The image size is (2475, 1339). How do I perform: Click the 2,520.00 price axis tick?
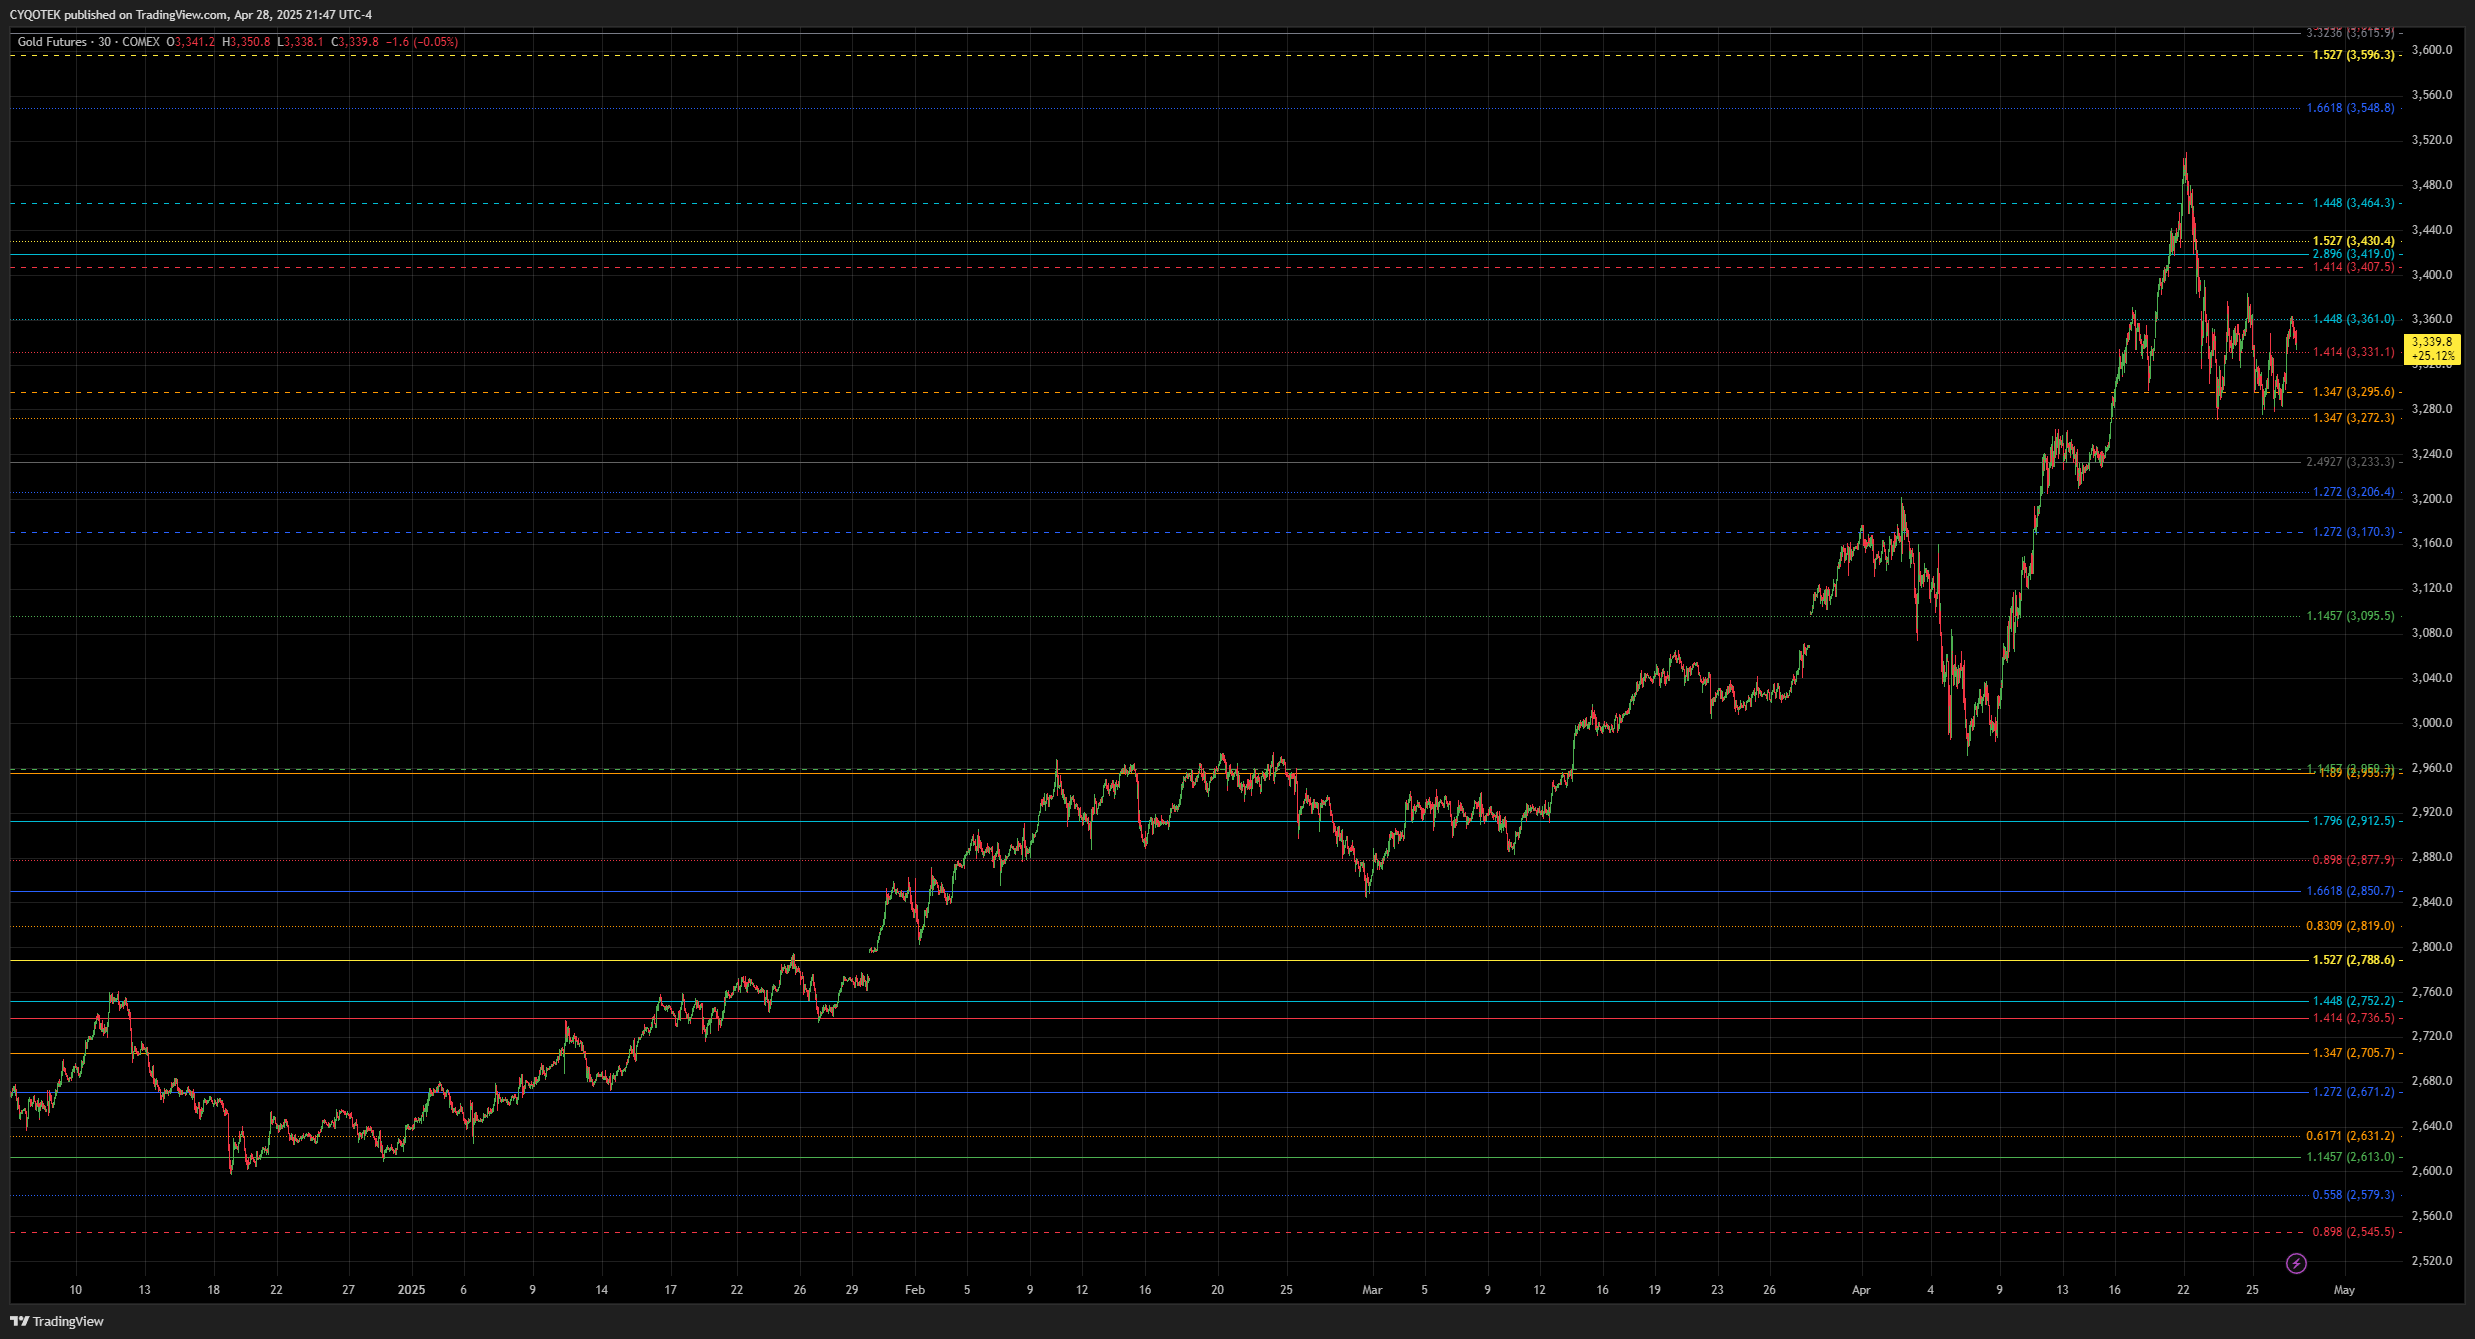coord(2432,1261)
